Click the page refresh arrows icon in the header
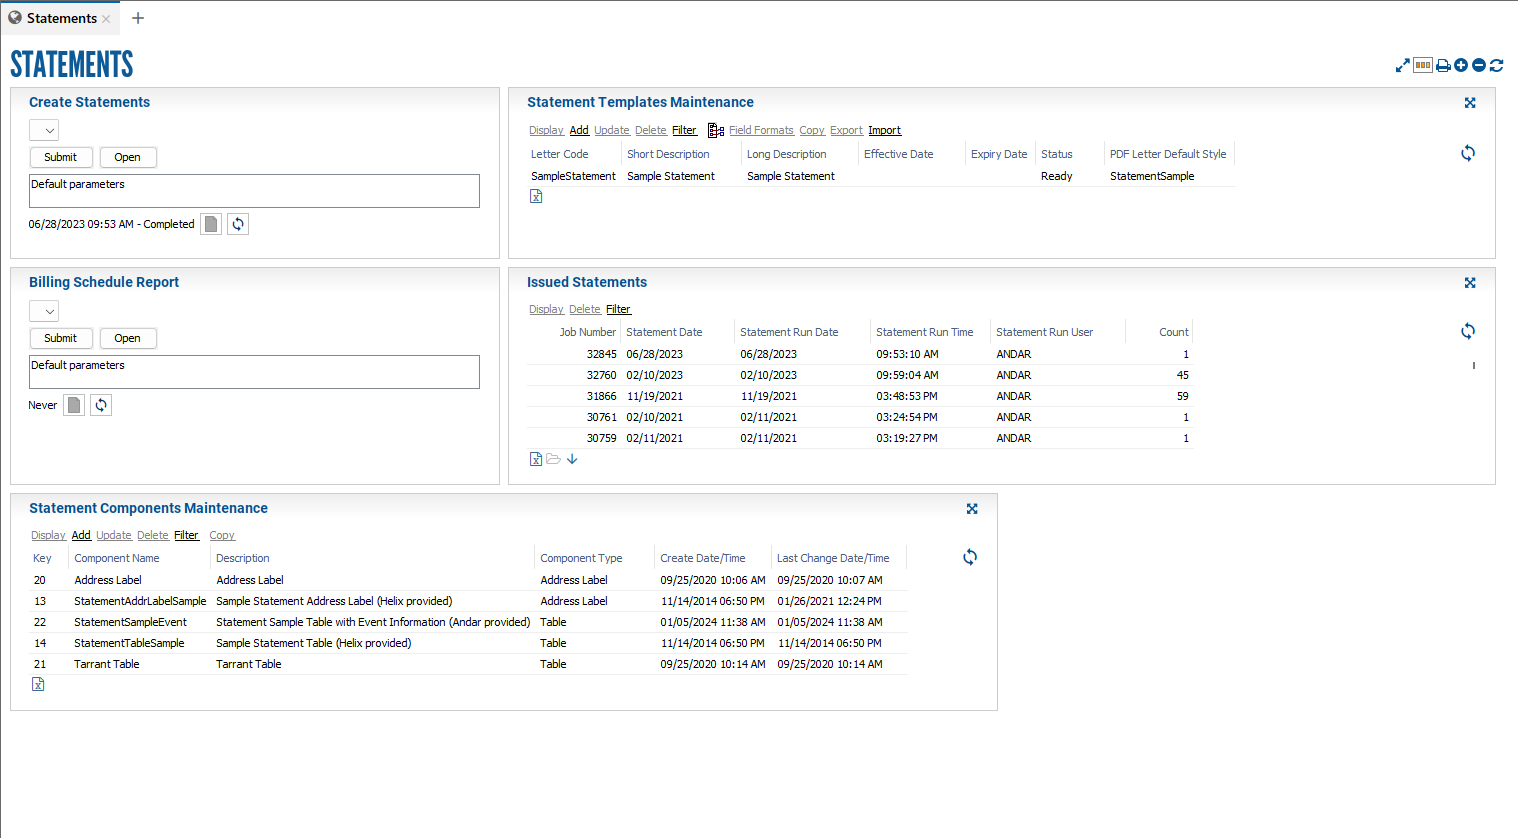Viewport: 1518px width, 838px height. [x=1497, y=65]
